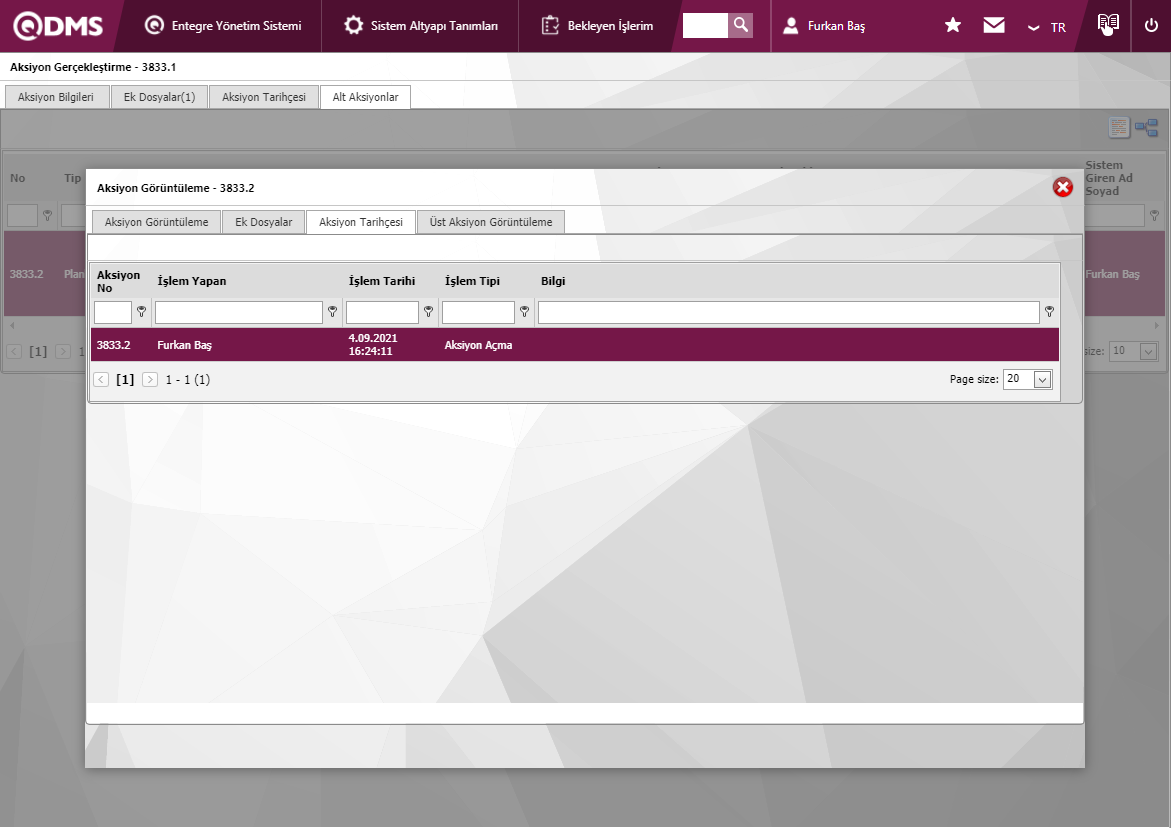The height and width of the screenshot is (828, 1171).
Task: Click funnel icon beside background rightmost filter
Action: point(1155,216)
